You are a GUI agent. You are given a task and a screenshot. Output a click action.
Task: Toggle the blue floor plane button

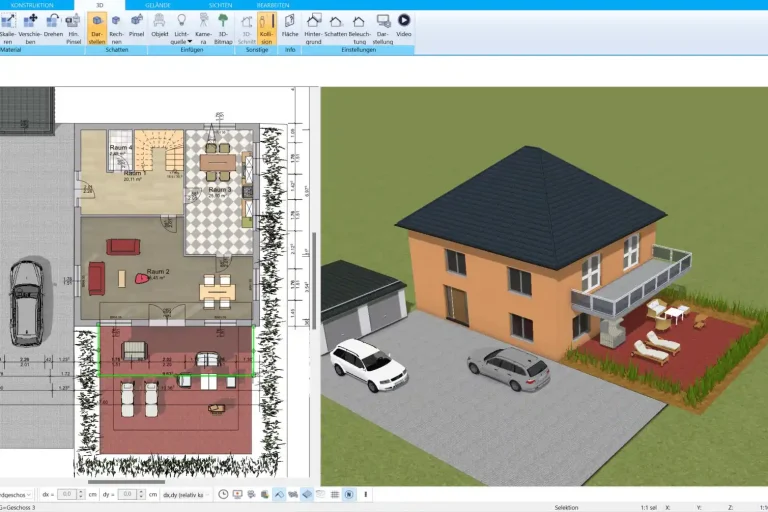pos(307,494)
